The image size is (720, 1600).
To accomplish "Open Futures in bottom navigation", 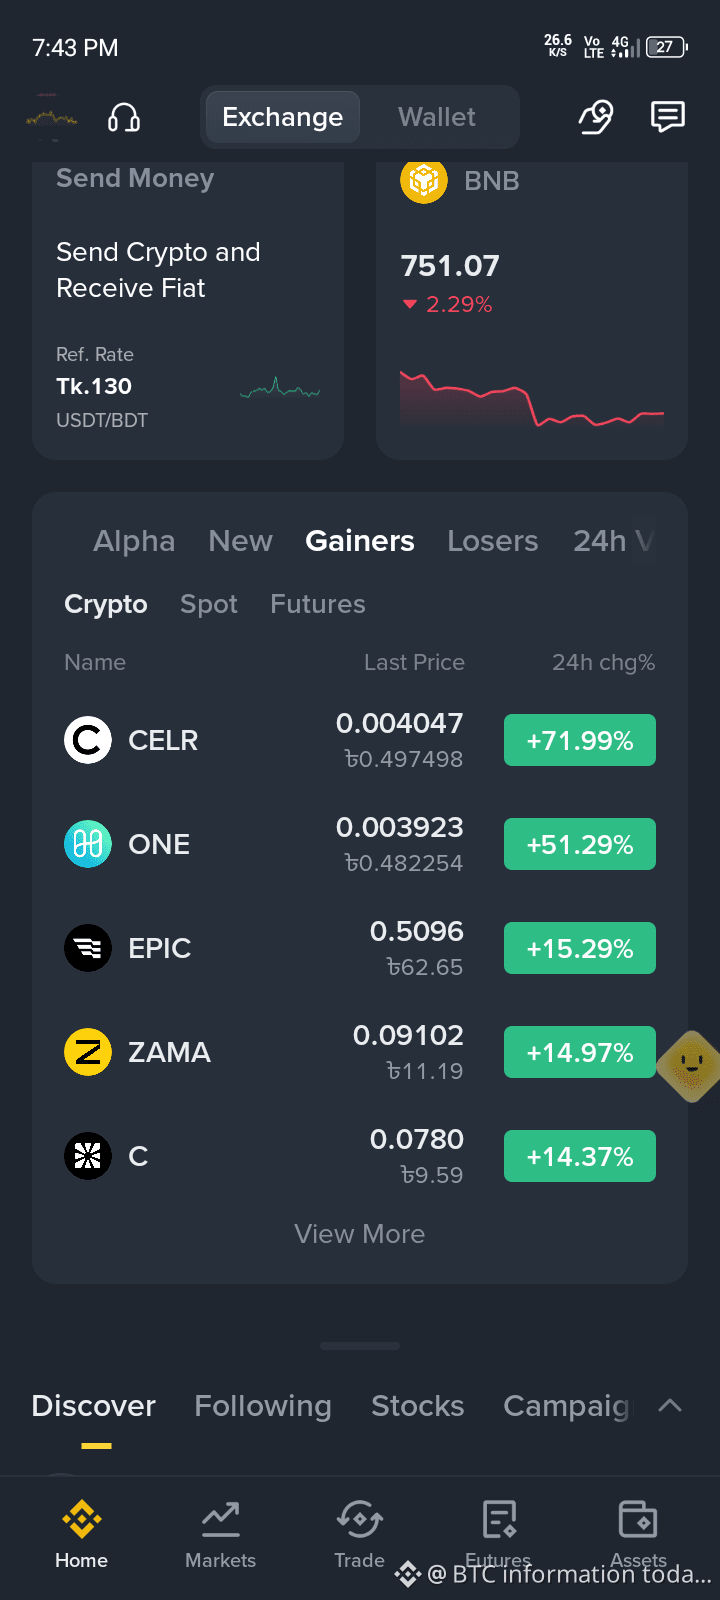I will tap(498, 1535).
